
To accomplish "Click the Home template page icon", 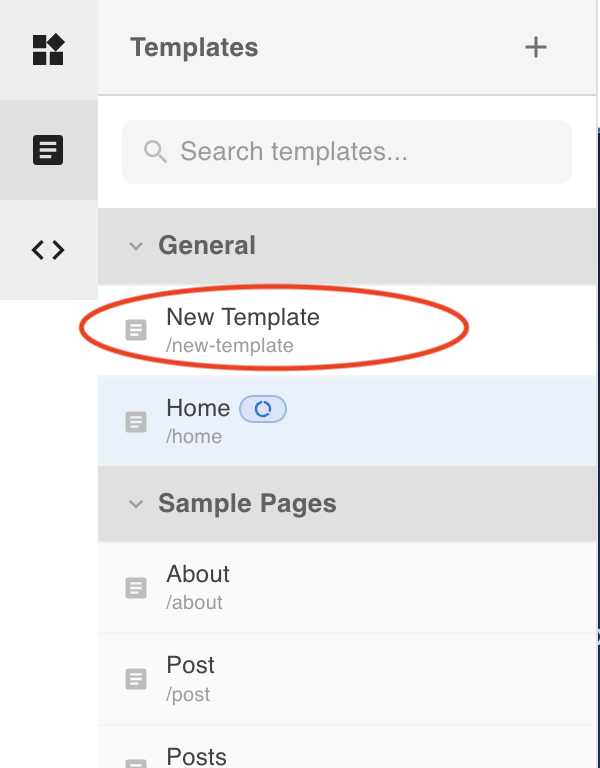I will click(136, 421).
